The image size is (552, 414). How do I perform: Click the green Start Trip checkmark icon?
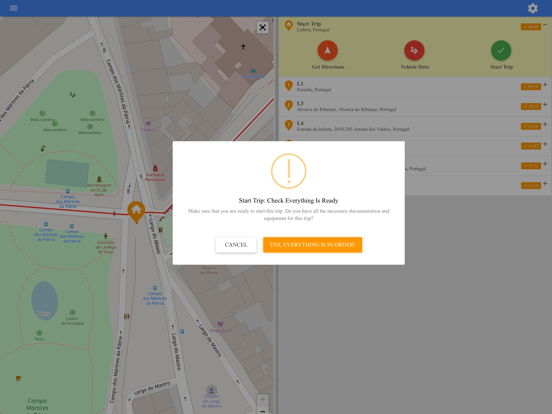(501, 50)
